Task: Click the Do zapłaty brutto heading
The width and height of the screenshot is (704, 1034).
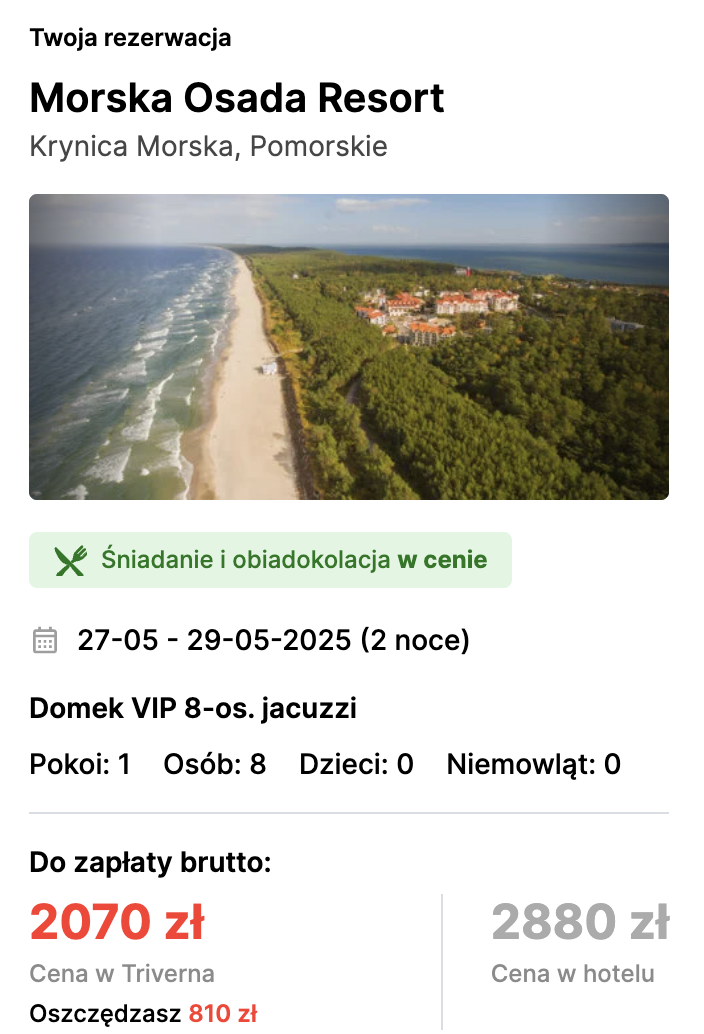Action: click(x=150, y=862)
